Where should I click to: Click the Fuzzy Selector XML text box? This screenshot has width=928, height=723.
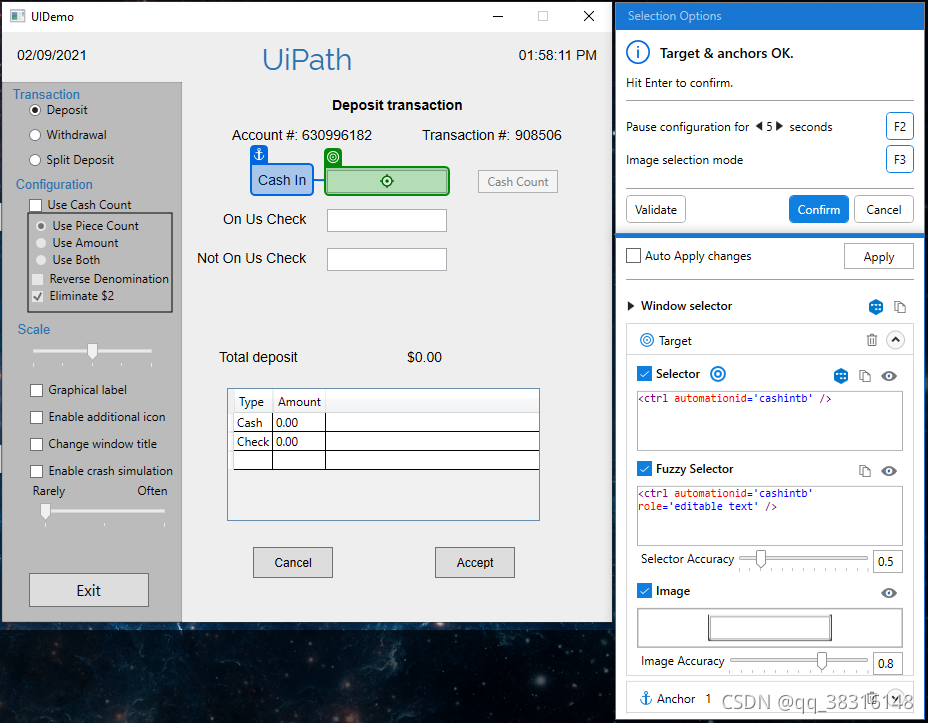[769, 516]
